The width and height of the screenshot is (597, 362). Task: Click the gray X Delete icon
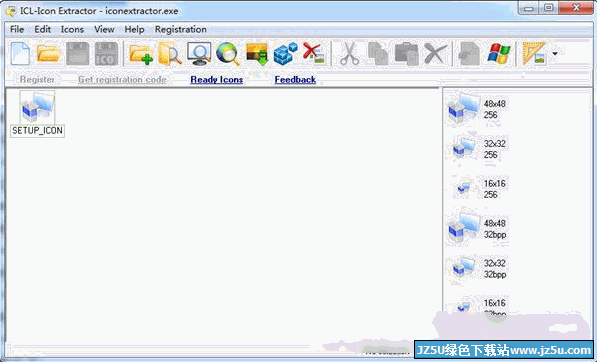[436, 54]
